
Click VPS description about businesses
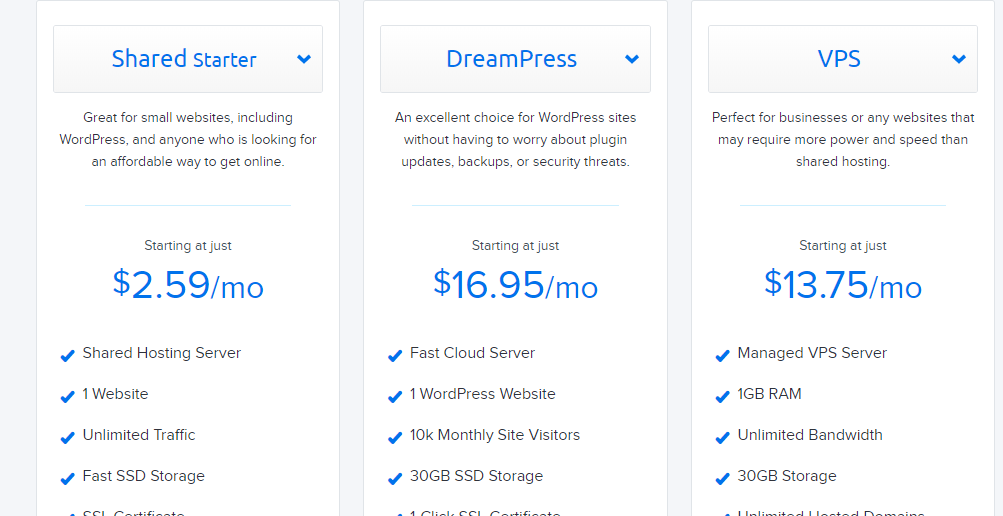point(843,140)
